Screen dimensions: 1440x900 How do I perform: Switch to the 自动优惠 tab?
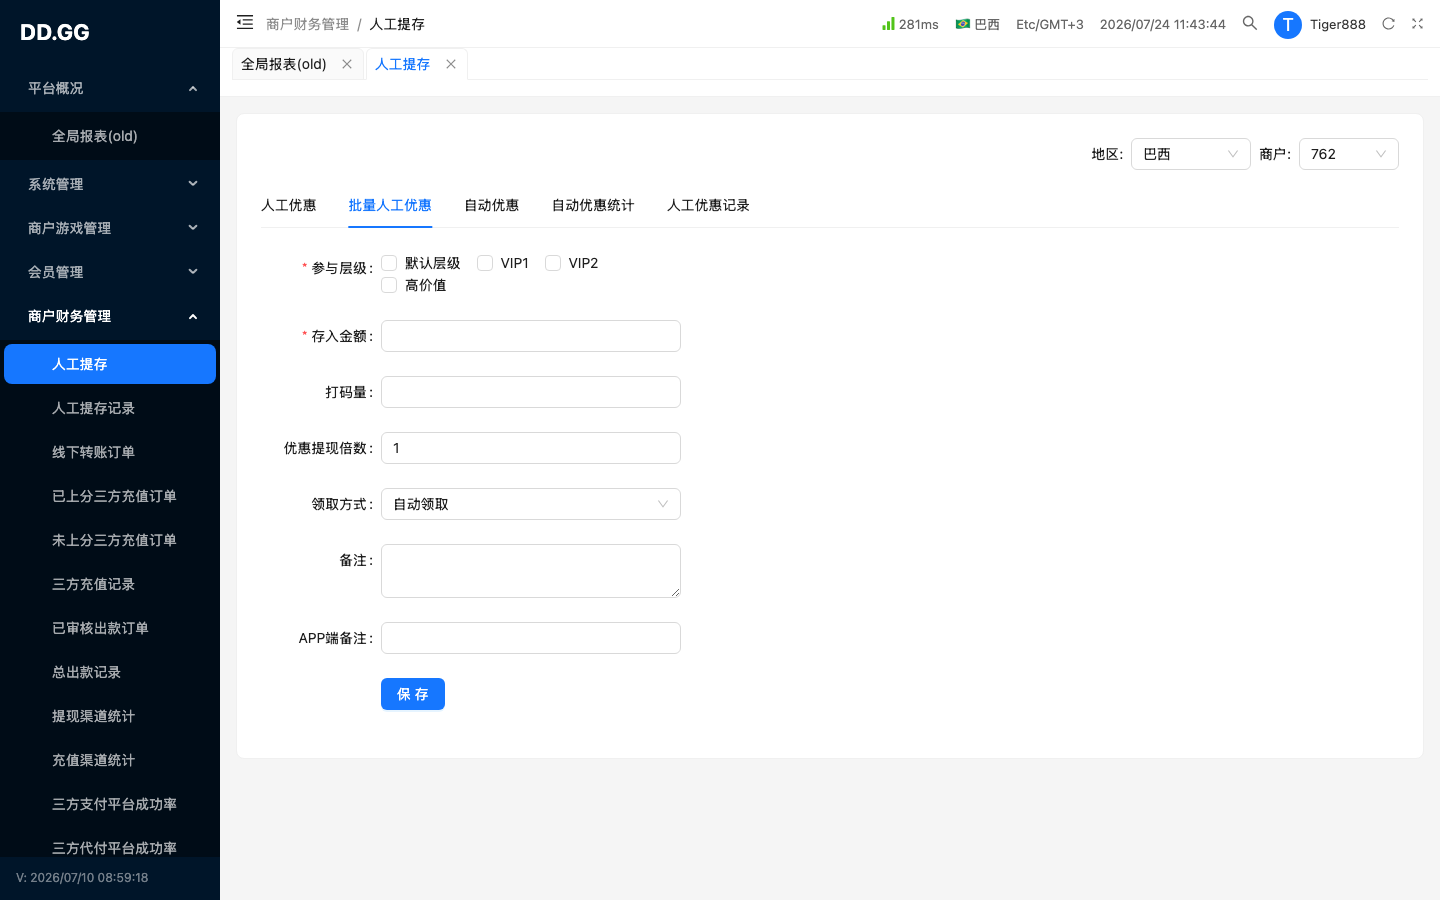click(491, 205)
